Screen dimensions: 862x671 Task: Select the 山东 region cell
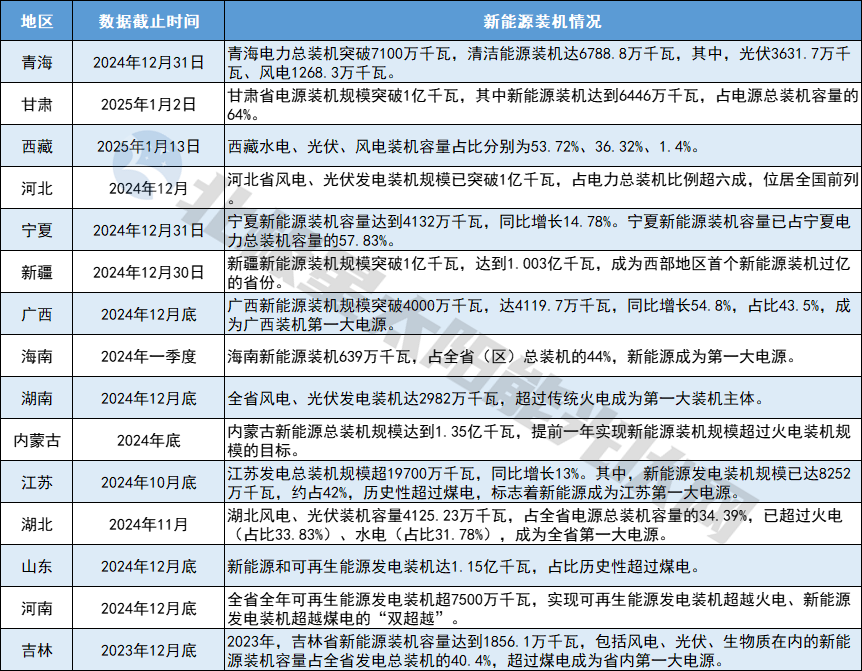tap(37, 566)
